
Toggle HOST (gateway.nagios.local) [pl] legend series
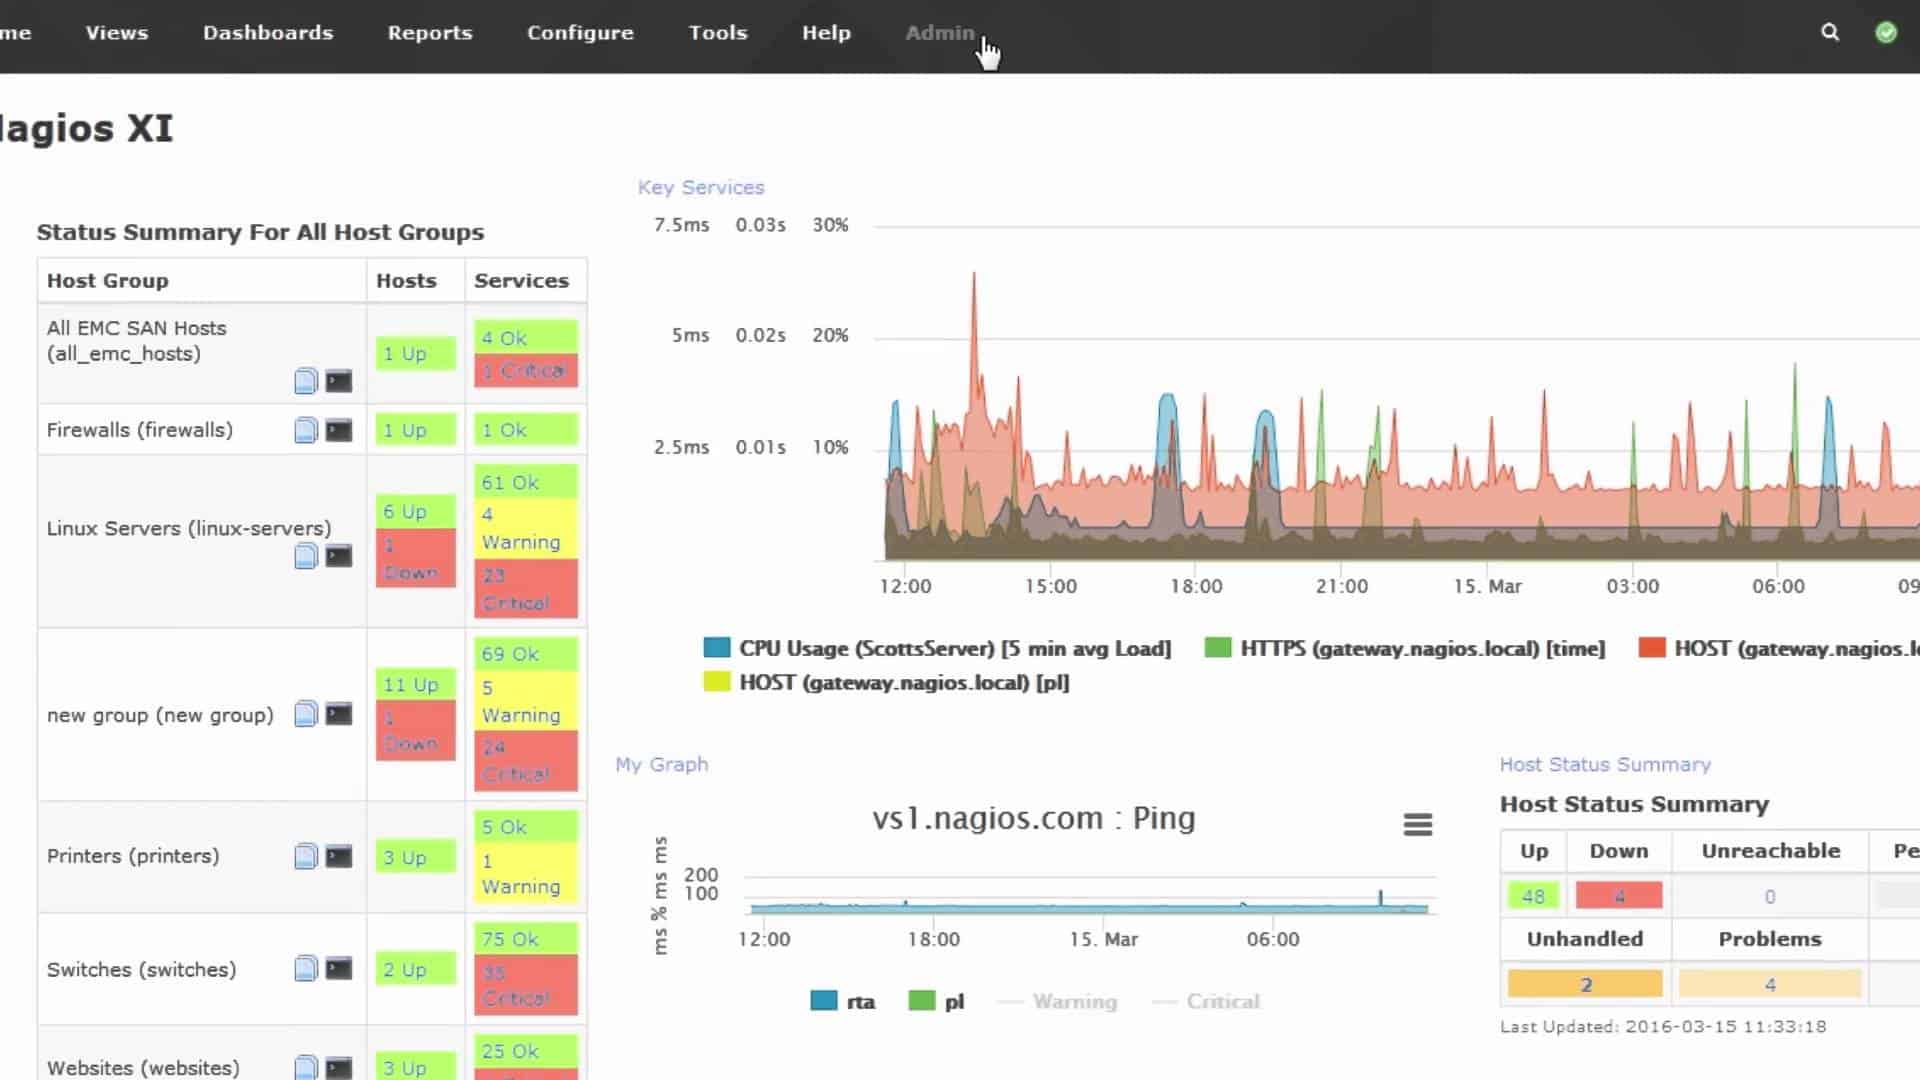[x=886, y=683]
